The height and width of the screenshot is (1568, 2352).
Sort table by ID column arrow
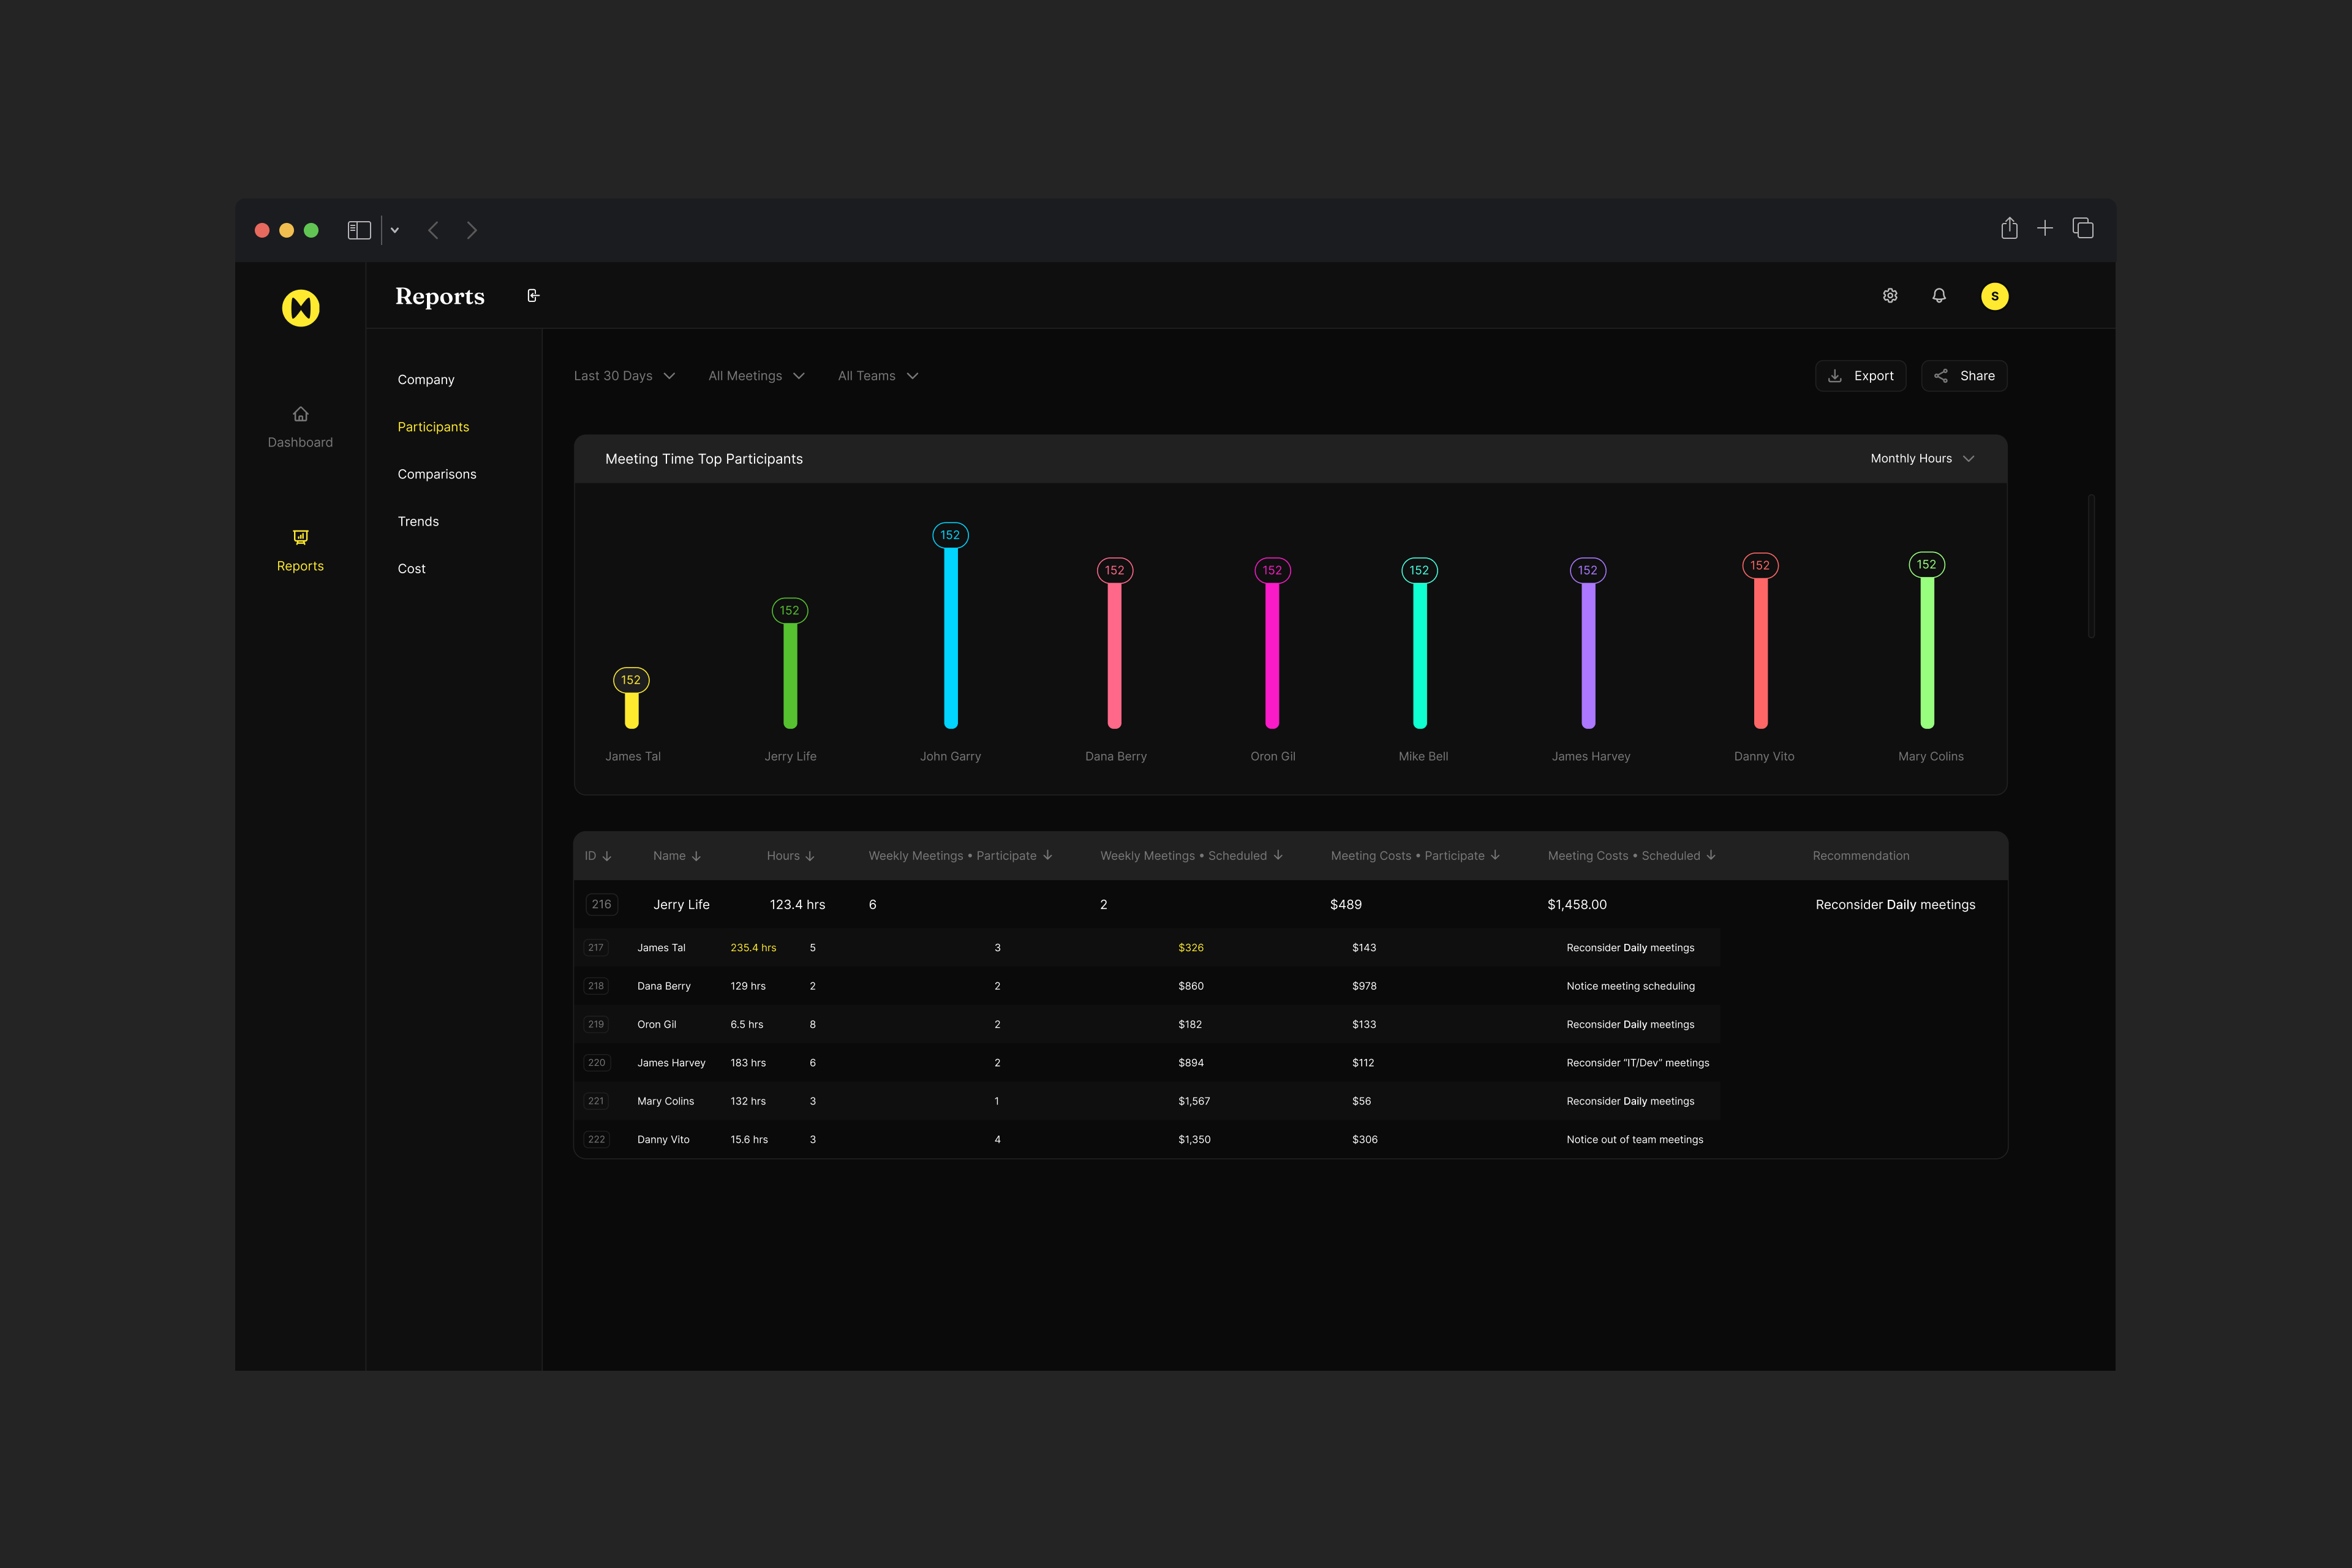pyautogui.click(x=607, y=856)
